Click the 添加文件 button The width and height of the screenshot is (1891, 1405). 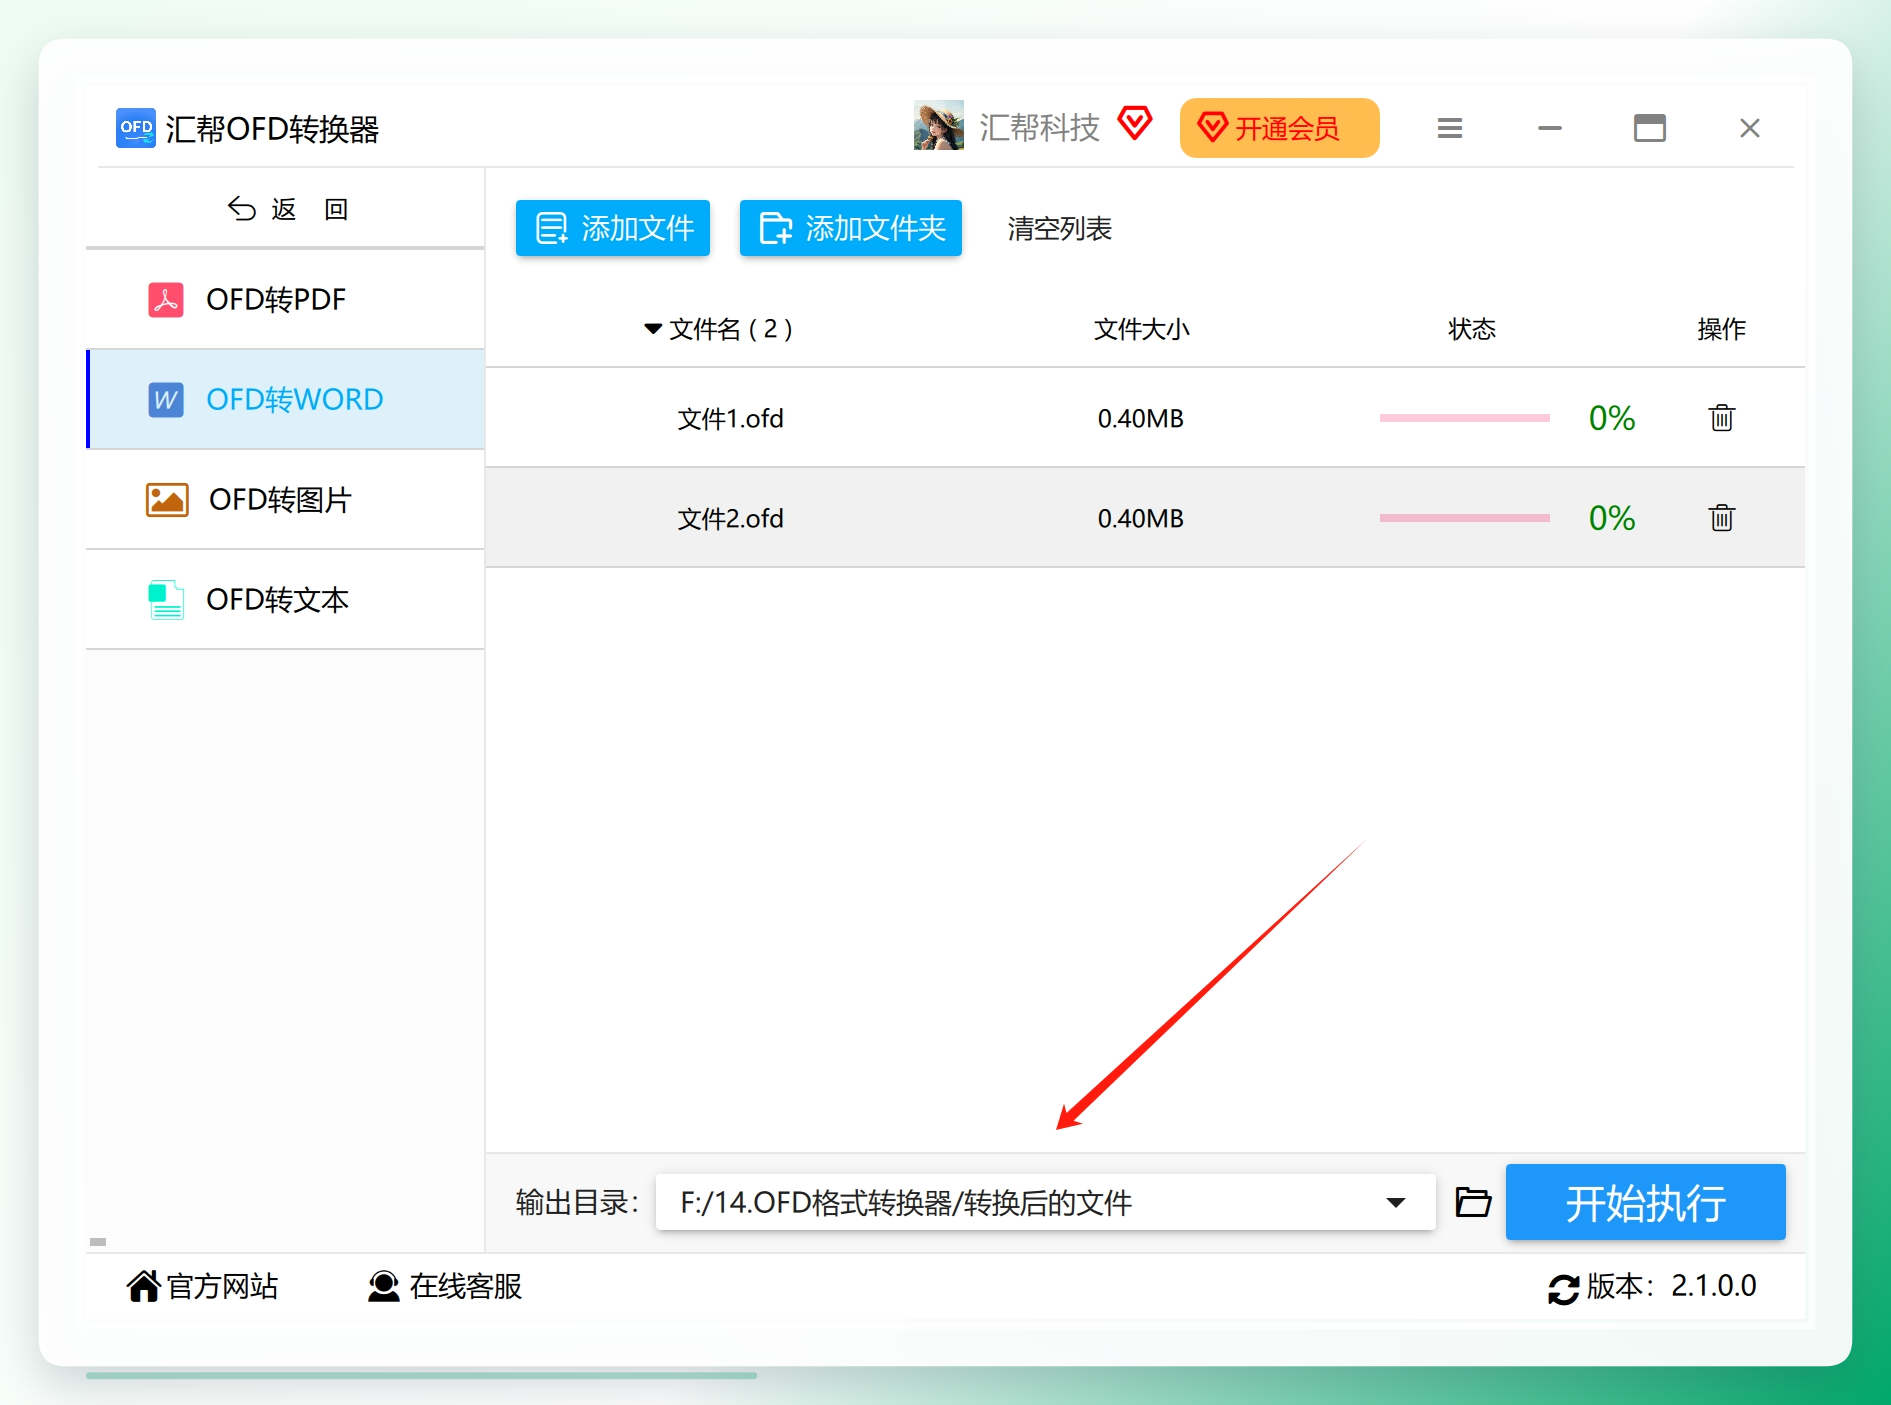613,228
